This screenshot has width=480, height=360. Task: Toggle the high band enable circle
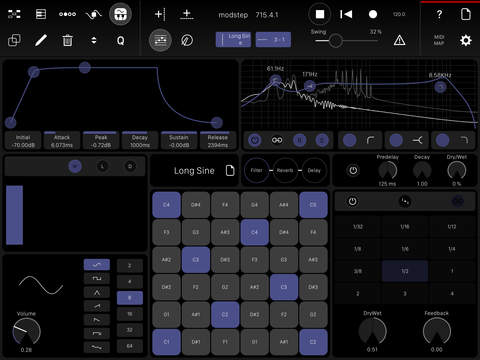pos(442,140)
